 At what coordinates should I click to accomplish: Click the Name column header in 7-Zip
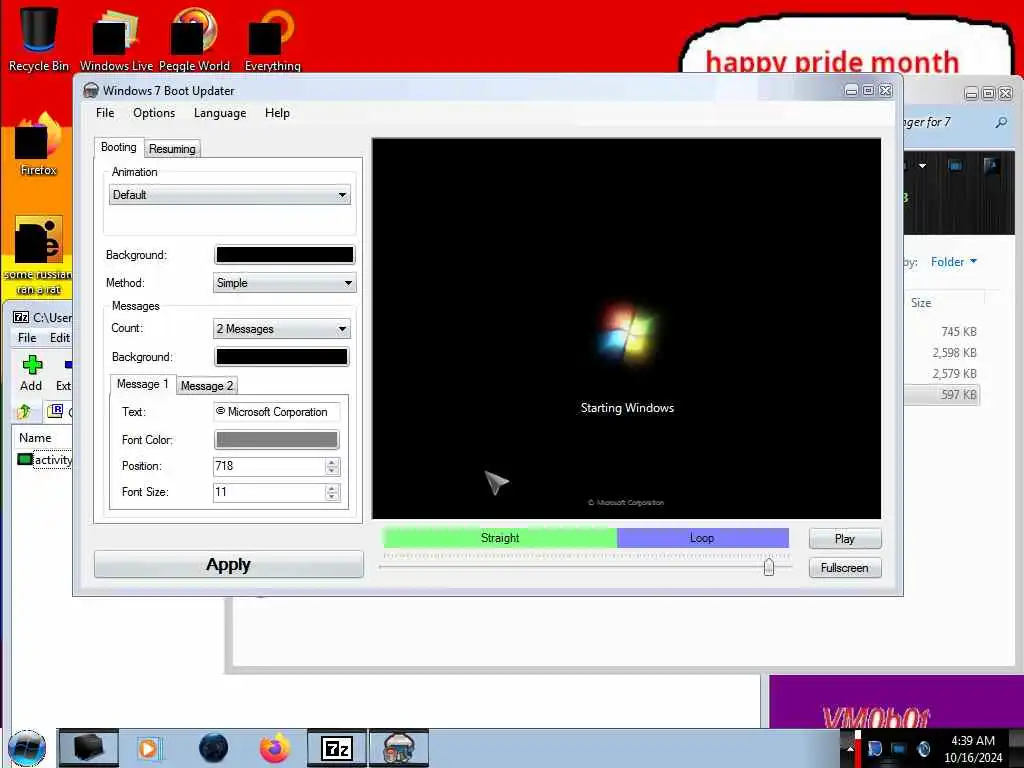click(x=35, y=438)
